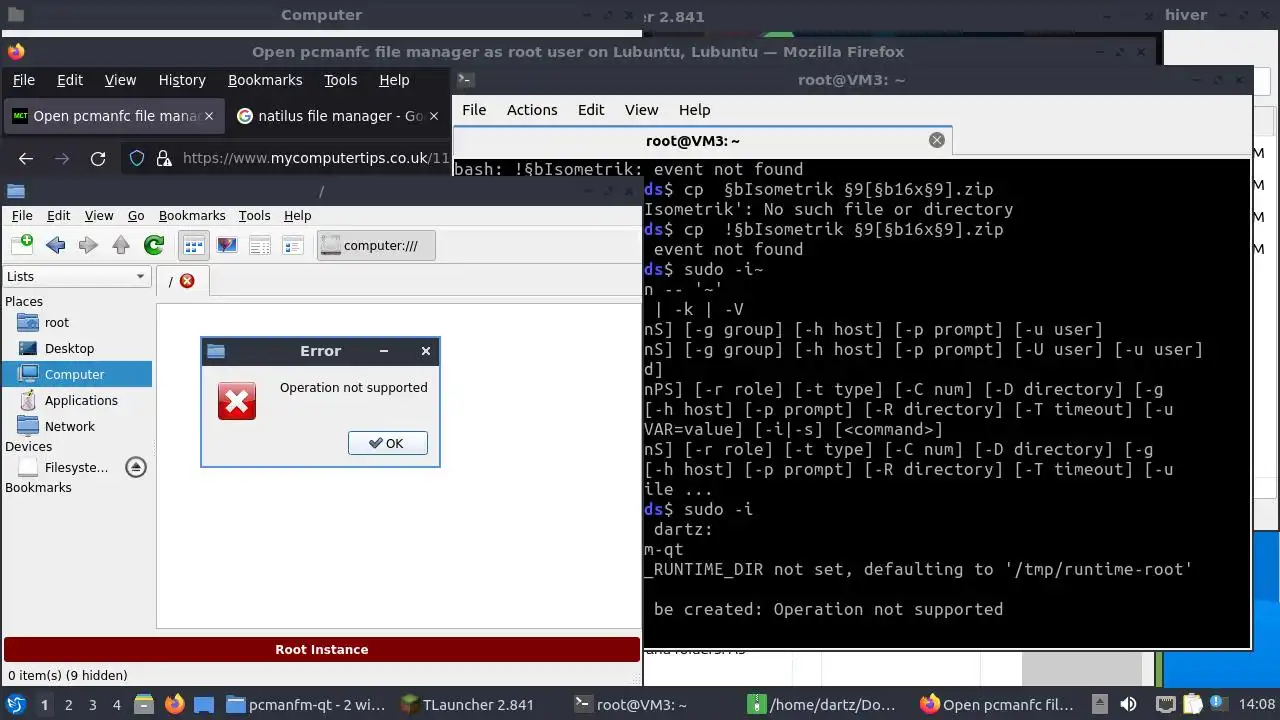Open the Go menu in pcmanfm
Screen dimensions: 1280x720
[x=136, y=215]
